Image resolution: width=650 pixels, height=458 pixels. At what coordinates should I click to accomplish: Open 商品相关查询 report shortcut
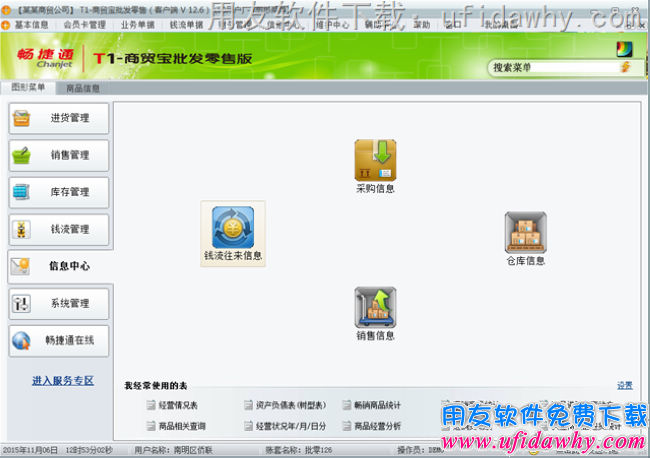(x=176, y=426)
